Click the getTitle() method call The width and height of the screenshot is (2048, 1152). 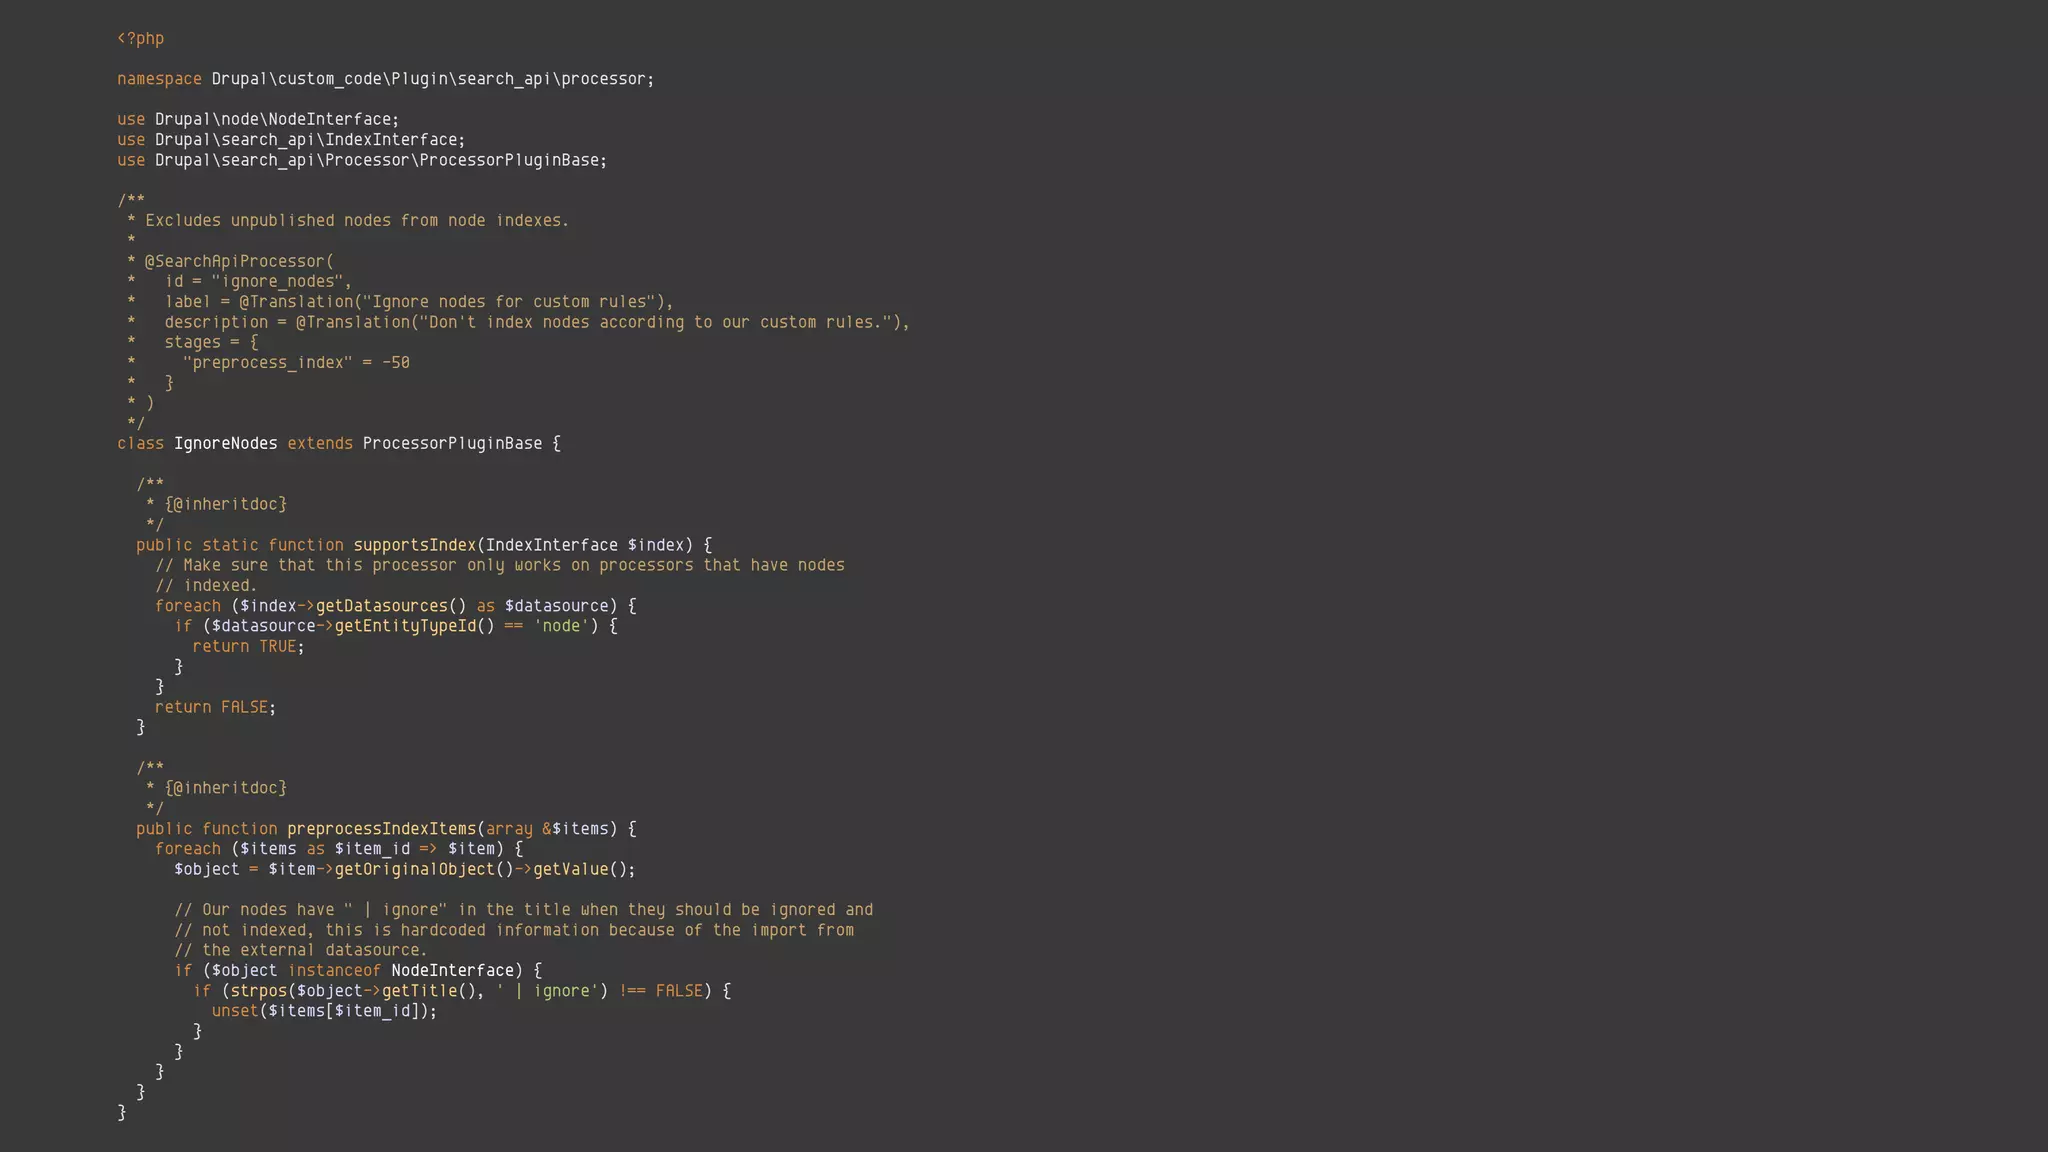pos(424,991)
